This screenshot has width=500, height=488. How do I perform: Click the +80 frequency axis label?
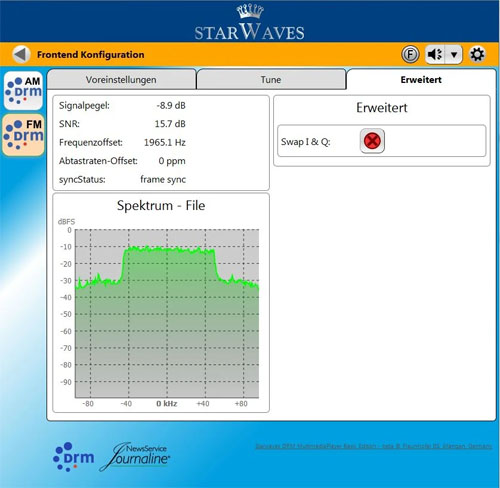click(241, 404)
